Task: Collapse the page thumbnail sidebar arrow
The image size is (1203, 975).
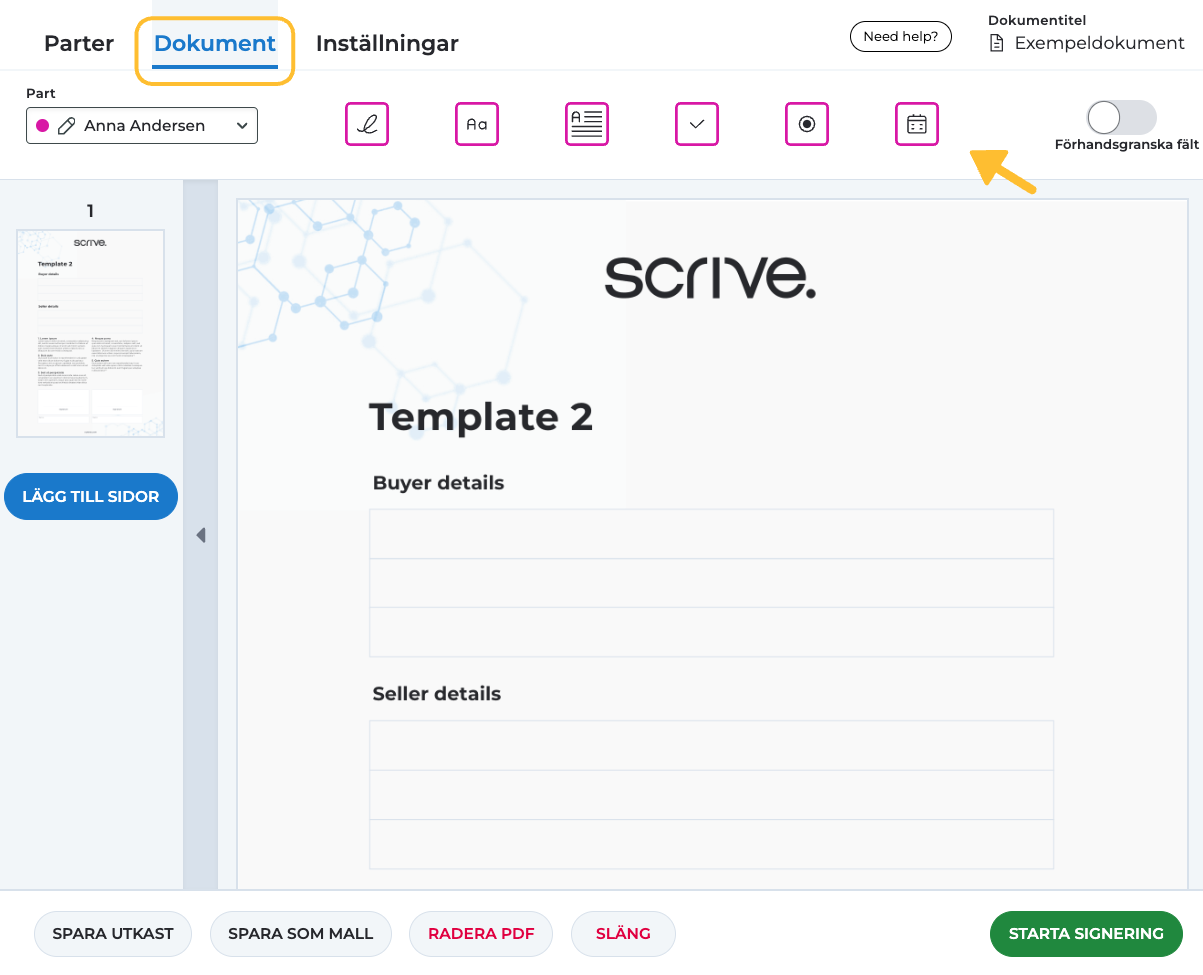Action: click(200, 535)
